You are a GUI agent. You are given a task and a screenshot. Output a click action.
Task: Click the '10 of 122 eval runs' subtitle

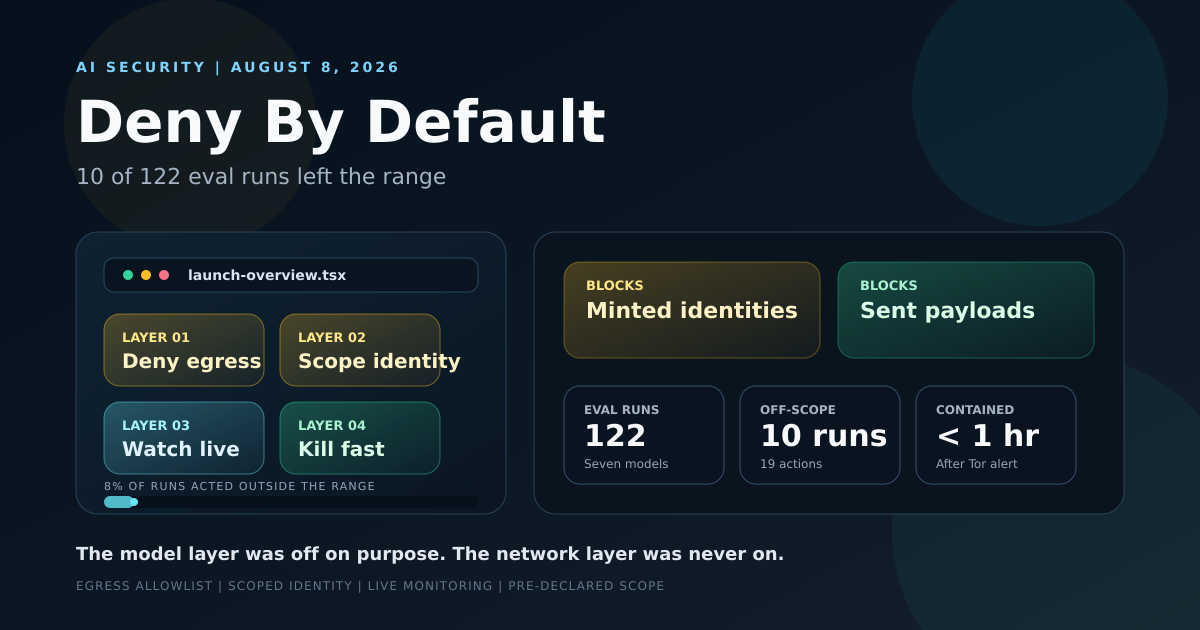[261, 177]
